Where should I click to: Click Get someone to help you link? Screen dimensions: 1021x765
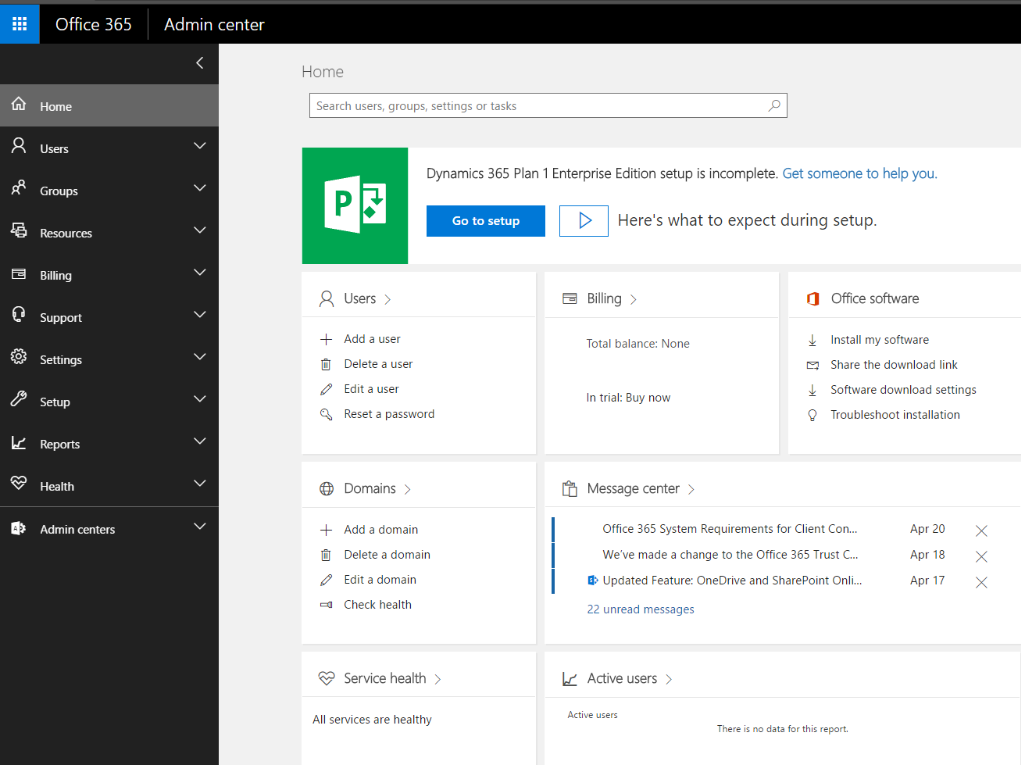click(859, 174)
